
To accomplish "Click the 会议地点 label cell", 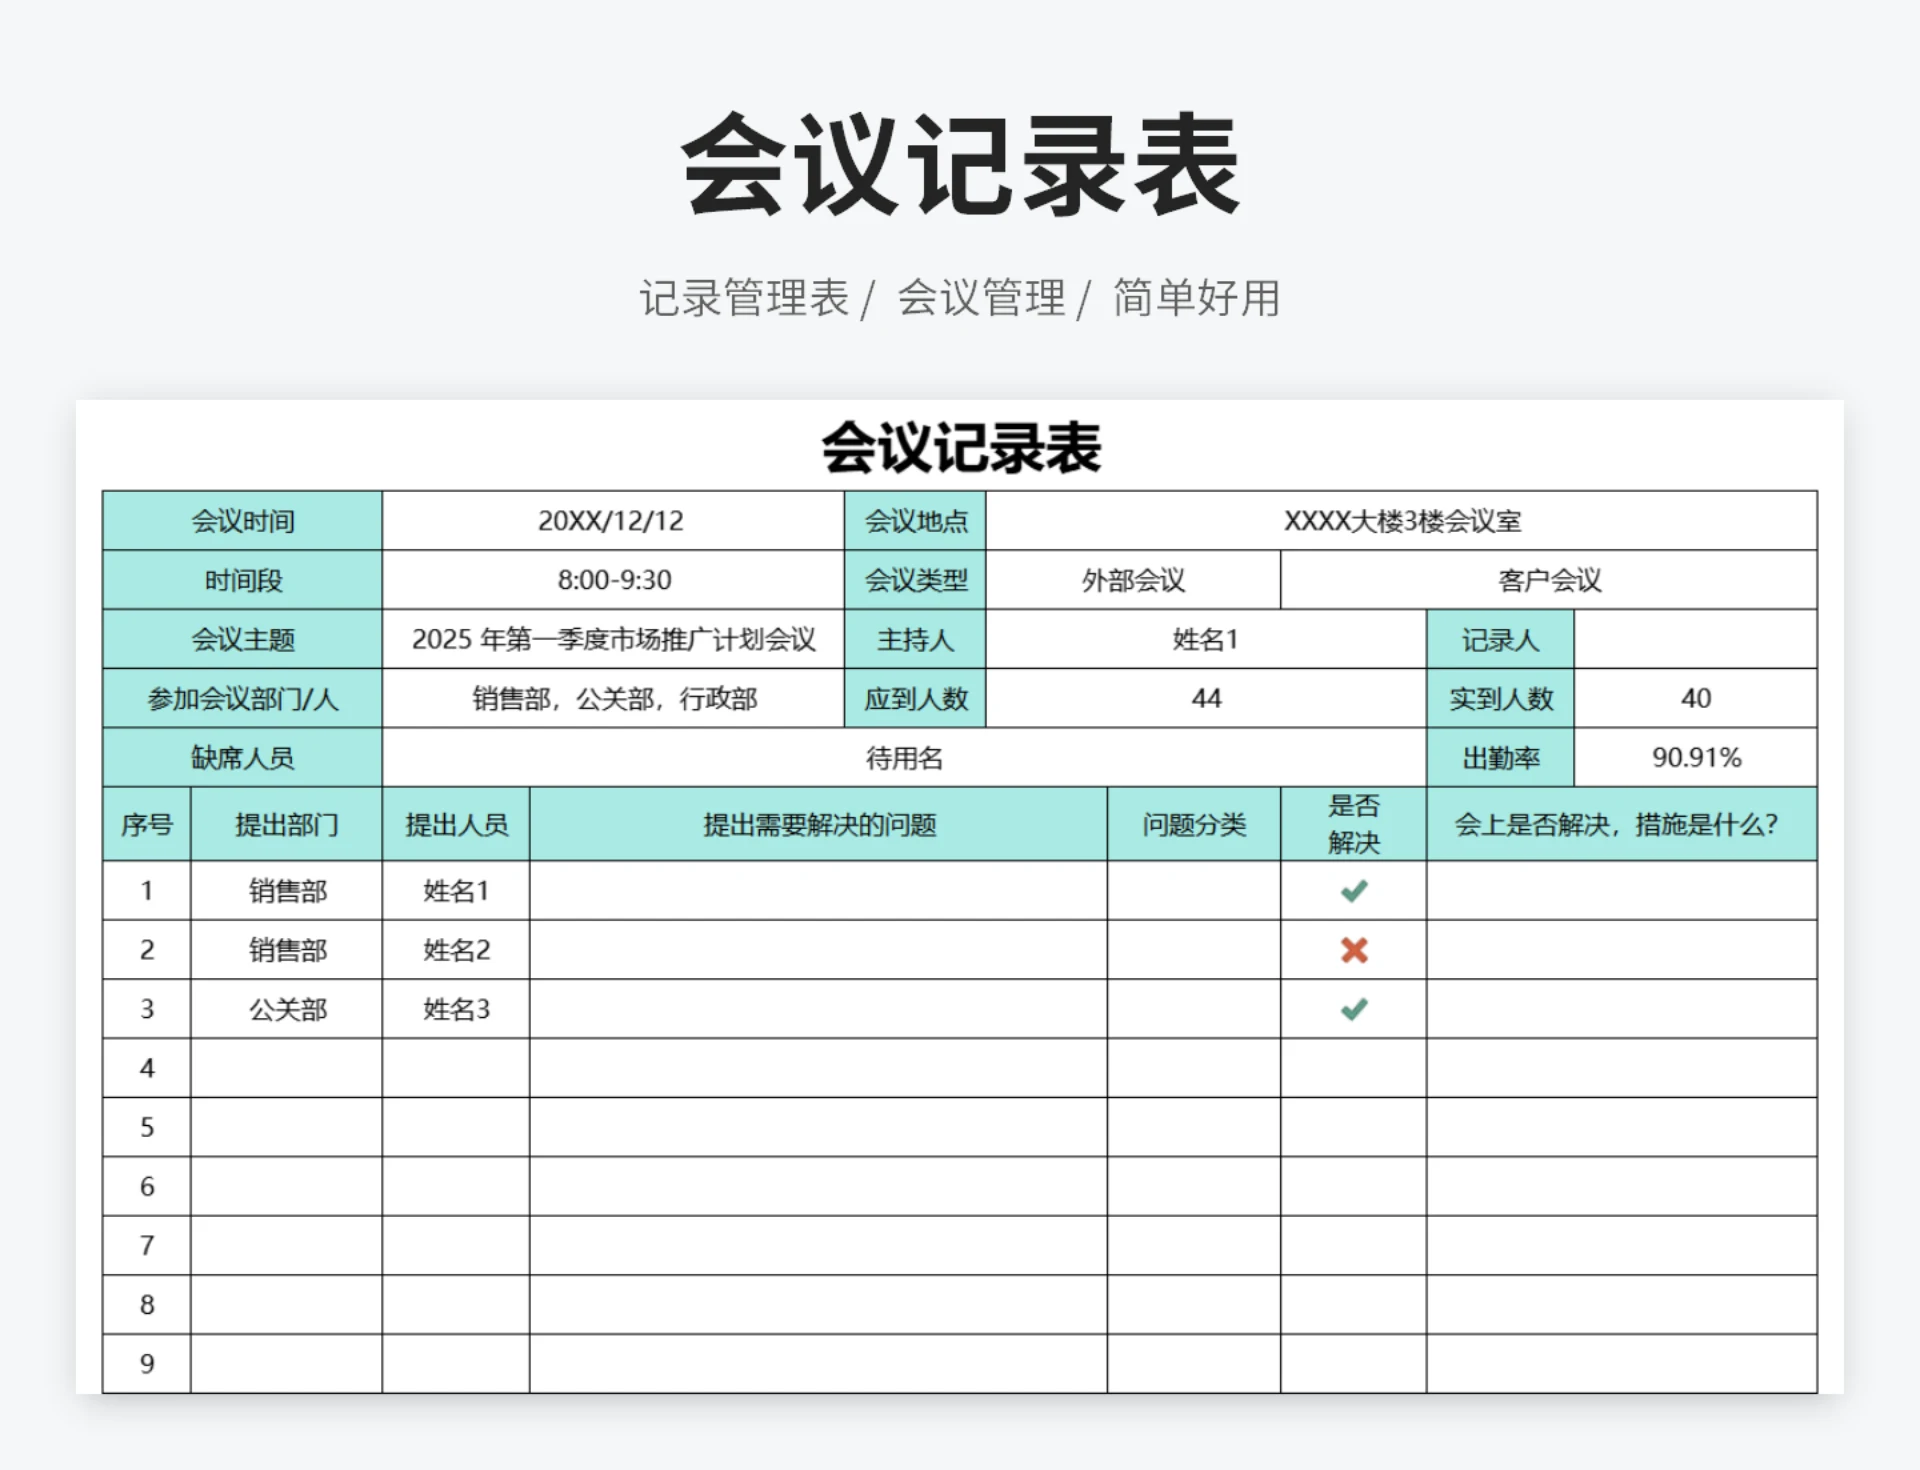I will [916, 521].
